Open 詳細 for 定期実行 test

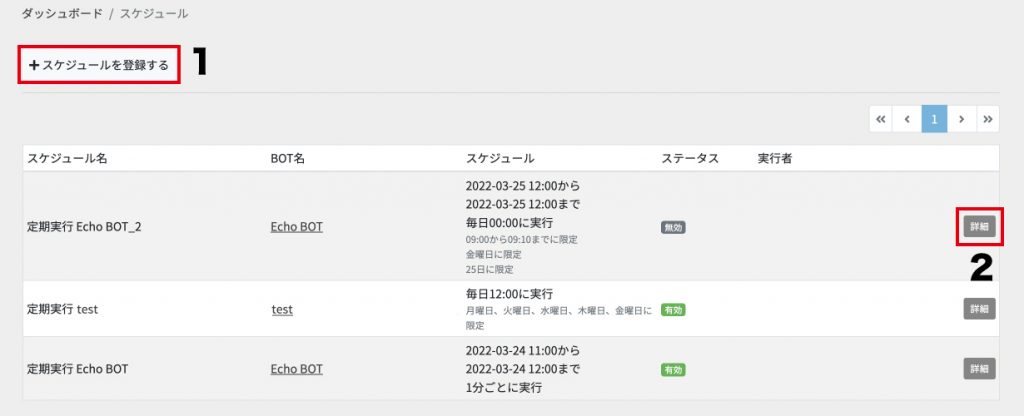[x=979, y=309]
